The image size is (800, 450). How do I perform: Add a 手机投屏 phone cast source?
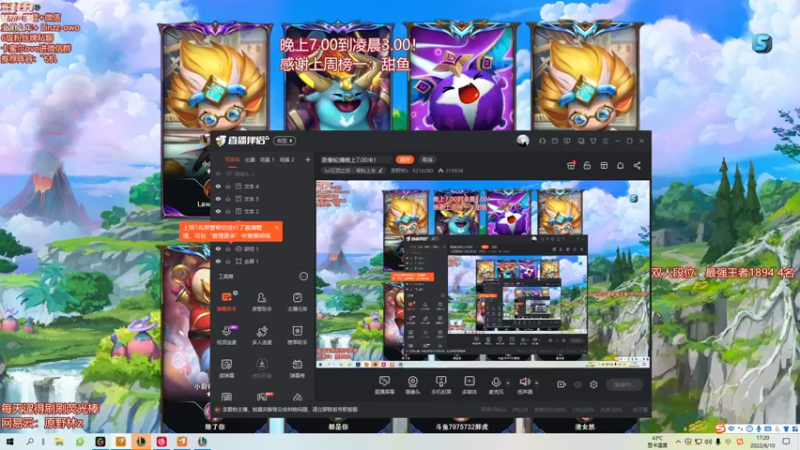[x=441, y=385]
